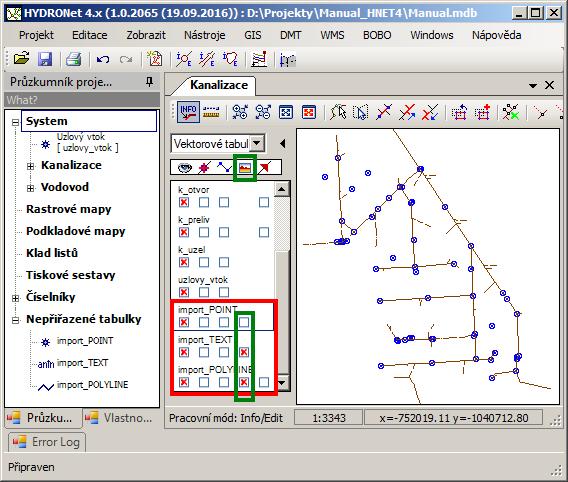568x482 pixels.
Task: Expand the Vodovod tree node
Action: pyautogui.click(x=31, y=188)
